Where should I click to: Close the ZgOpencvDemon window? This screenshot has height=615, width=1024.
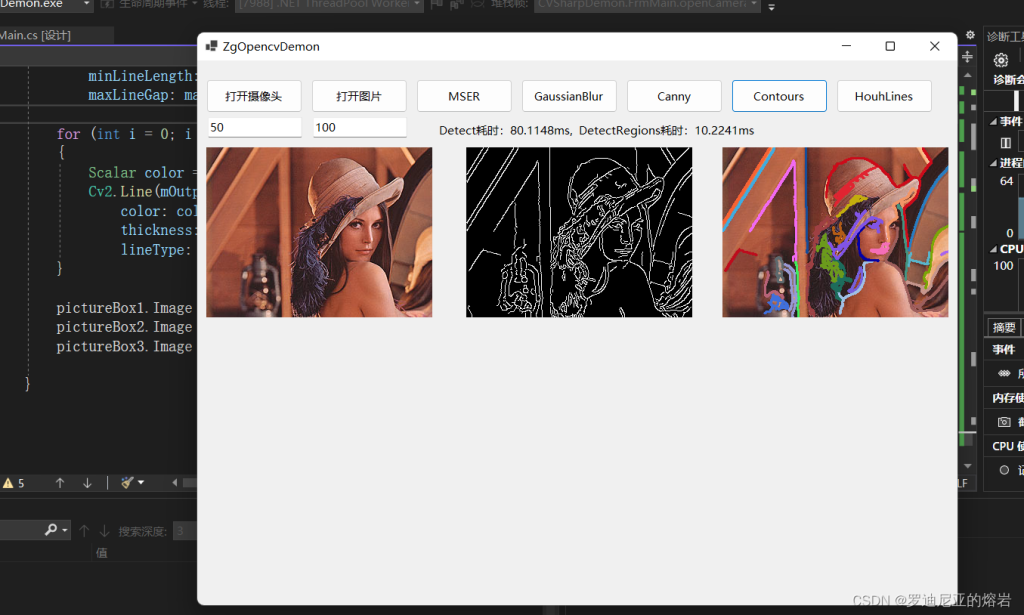point(935,46)
